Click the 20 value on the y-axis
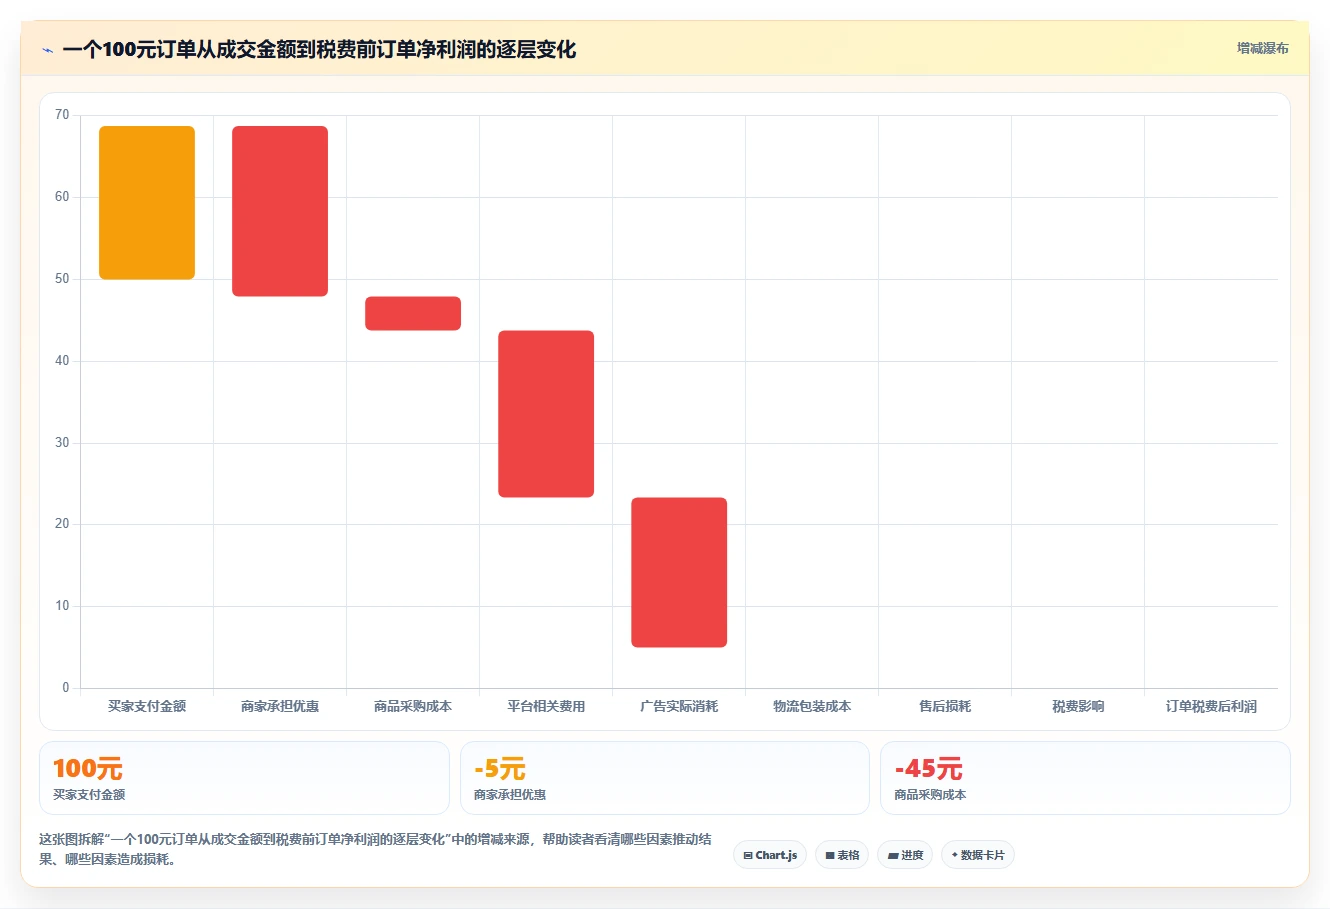Image resolution: width=1330 pixels, height=909 pixels. pos(62,524)
